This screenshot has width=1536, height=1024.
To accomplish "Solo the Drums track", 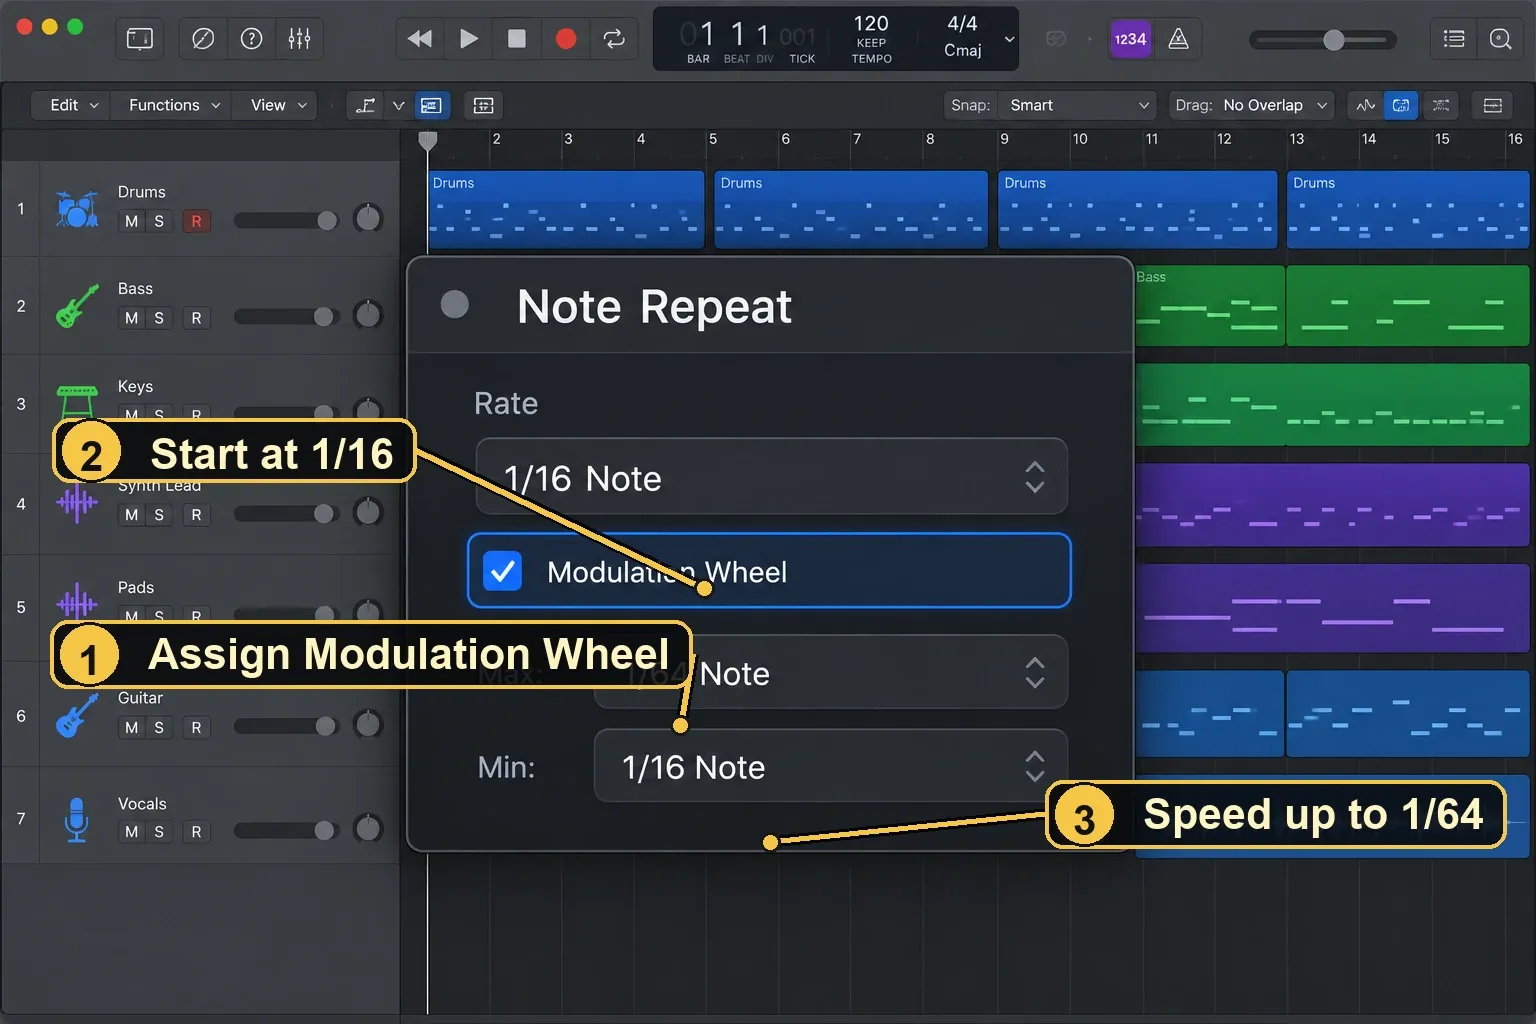I will [x=159, y=221].
